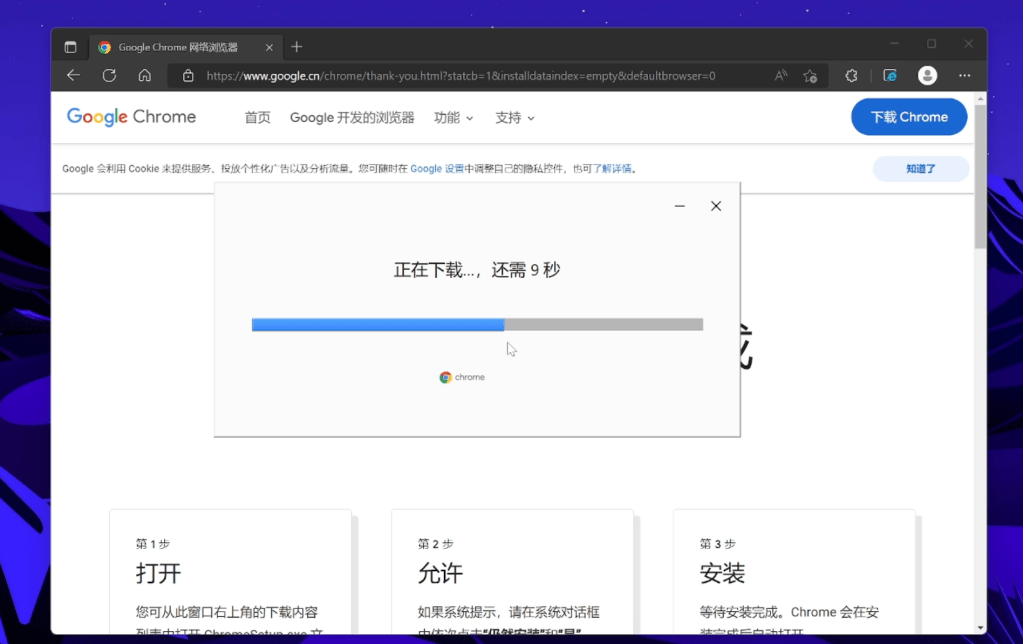Click the 第 2 步 允许 card

(512, 572)
